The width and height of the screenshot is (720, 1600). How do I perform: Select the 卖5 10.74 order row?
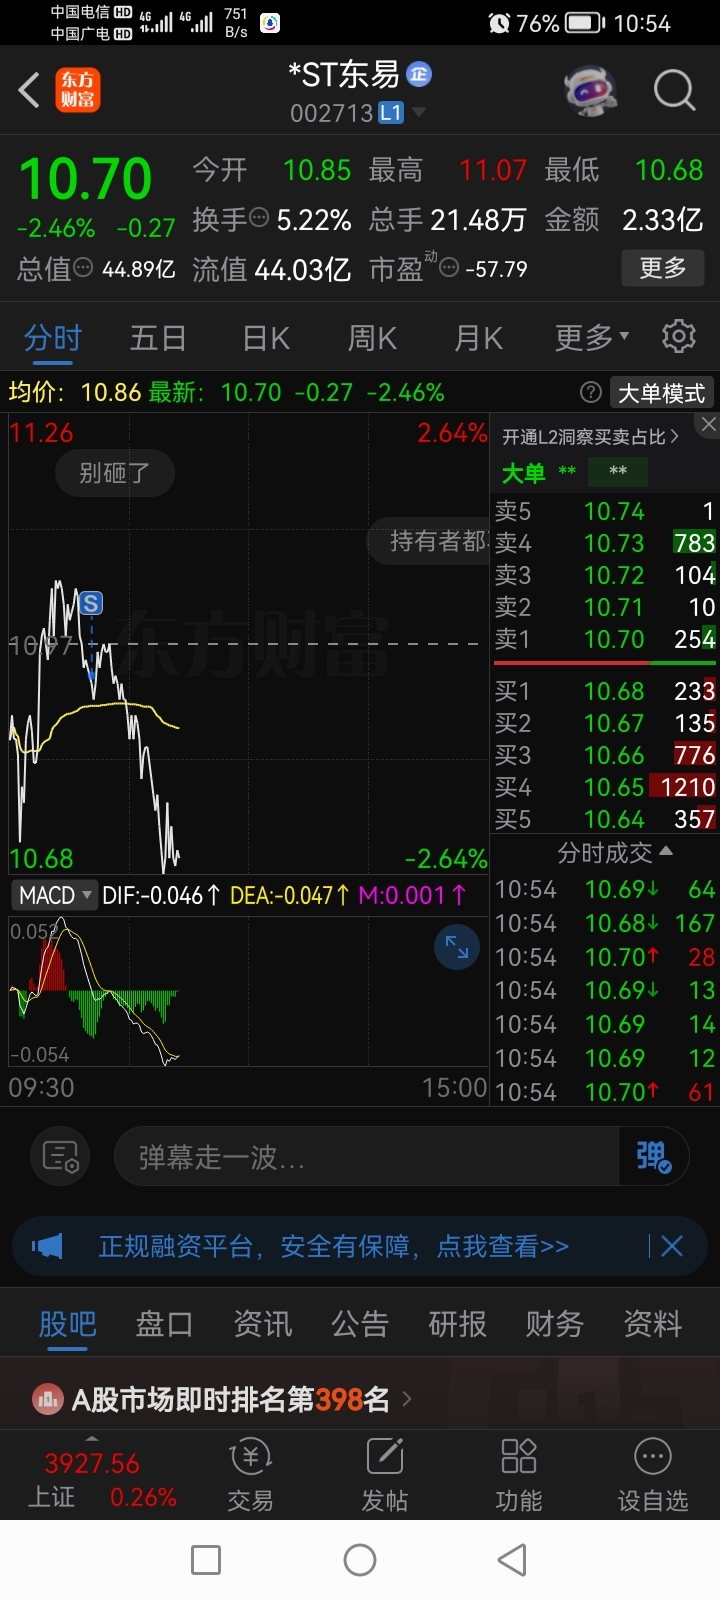[604, 511]
